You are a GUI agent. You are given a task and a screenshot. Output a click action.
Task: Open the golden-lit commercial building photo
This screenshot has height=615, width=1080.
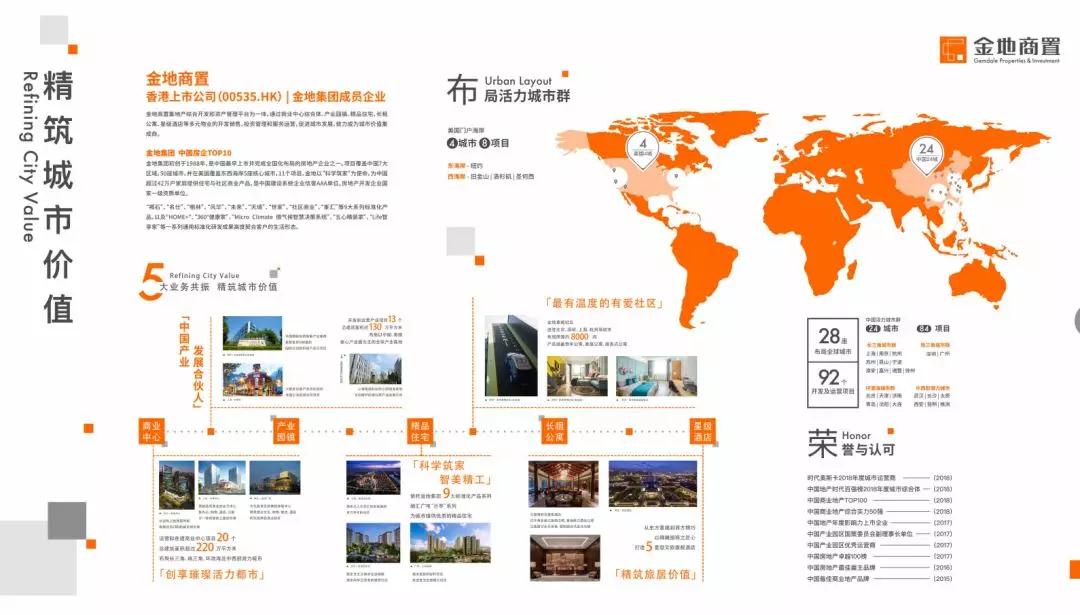tap(275, 477)
